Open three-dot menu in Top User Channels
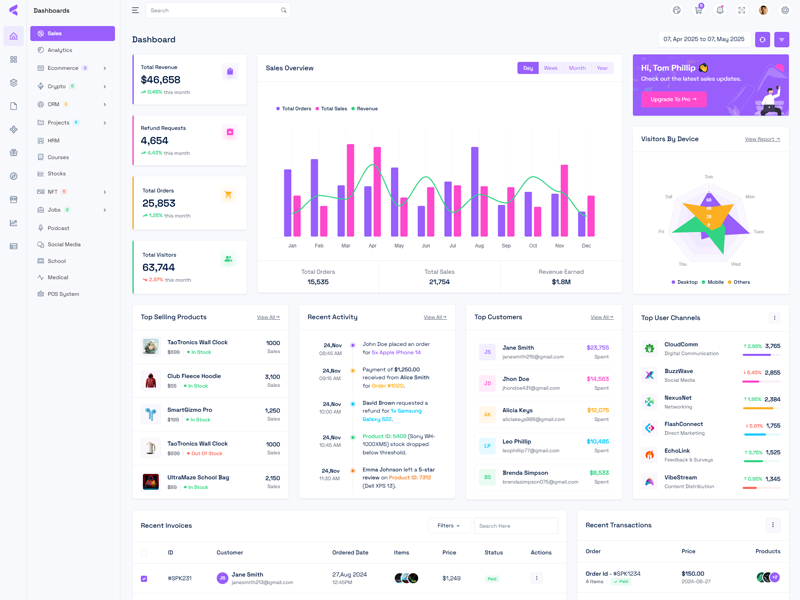 (774, 318)
